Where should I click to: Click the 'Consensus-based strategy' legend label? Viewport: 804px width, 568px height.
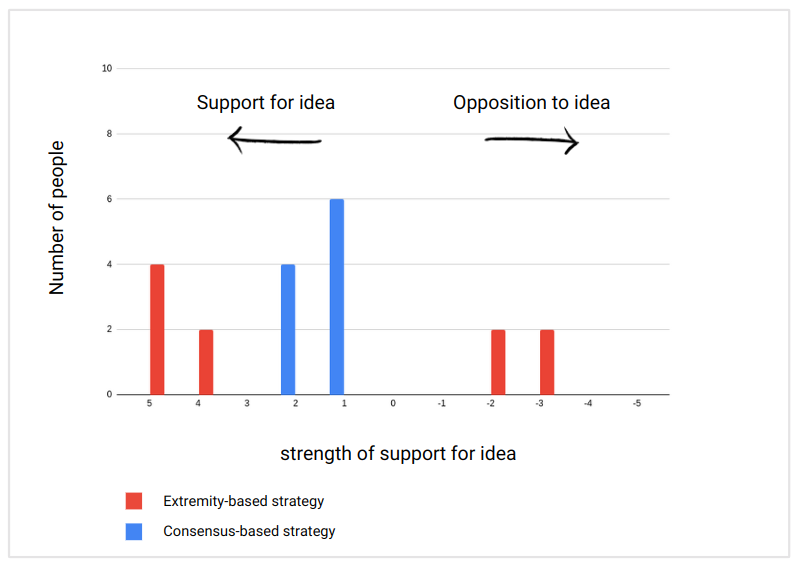249,531
